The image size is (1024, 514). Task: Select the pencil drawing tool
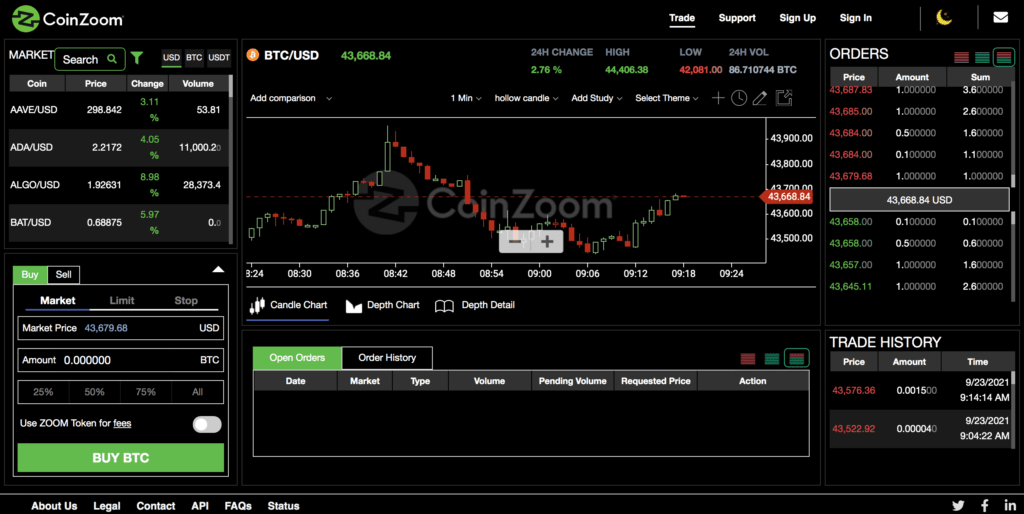(x=760, y=98)
